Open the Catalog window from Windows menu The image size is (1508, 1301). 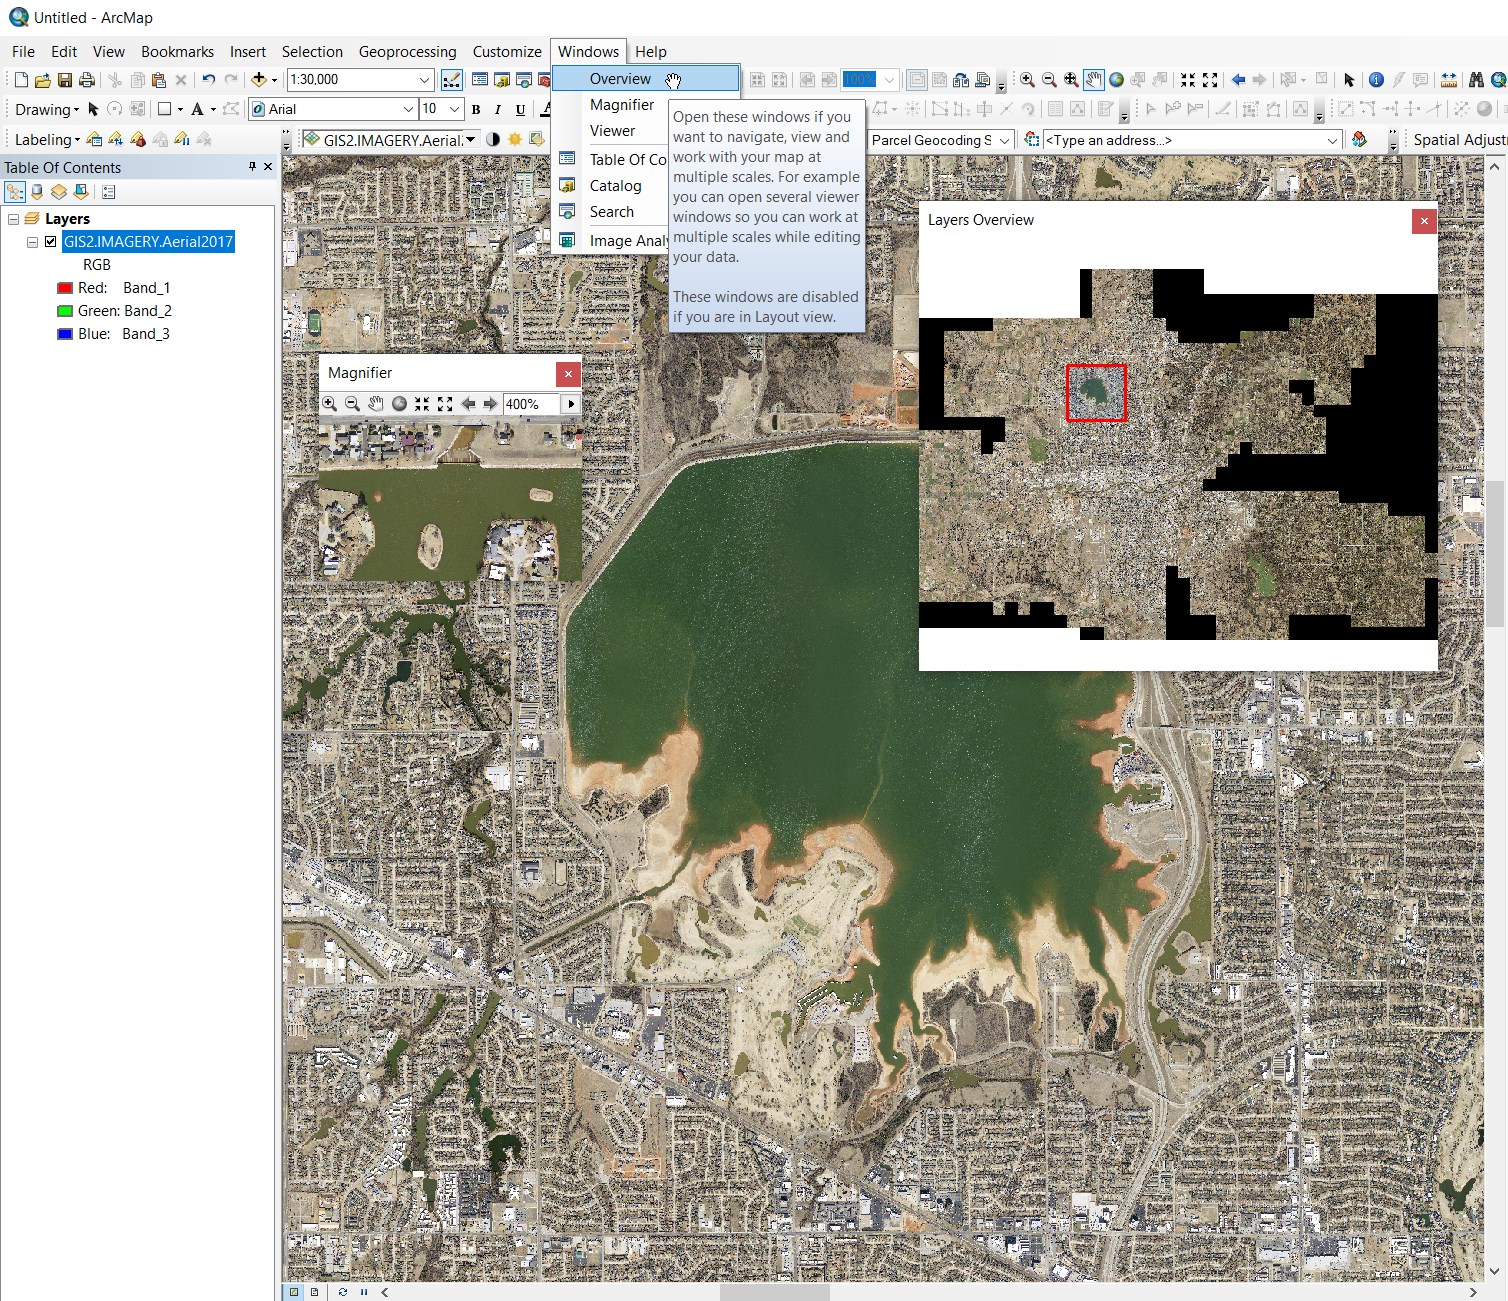616,185
